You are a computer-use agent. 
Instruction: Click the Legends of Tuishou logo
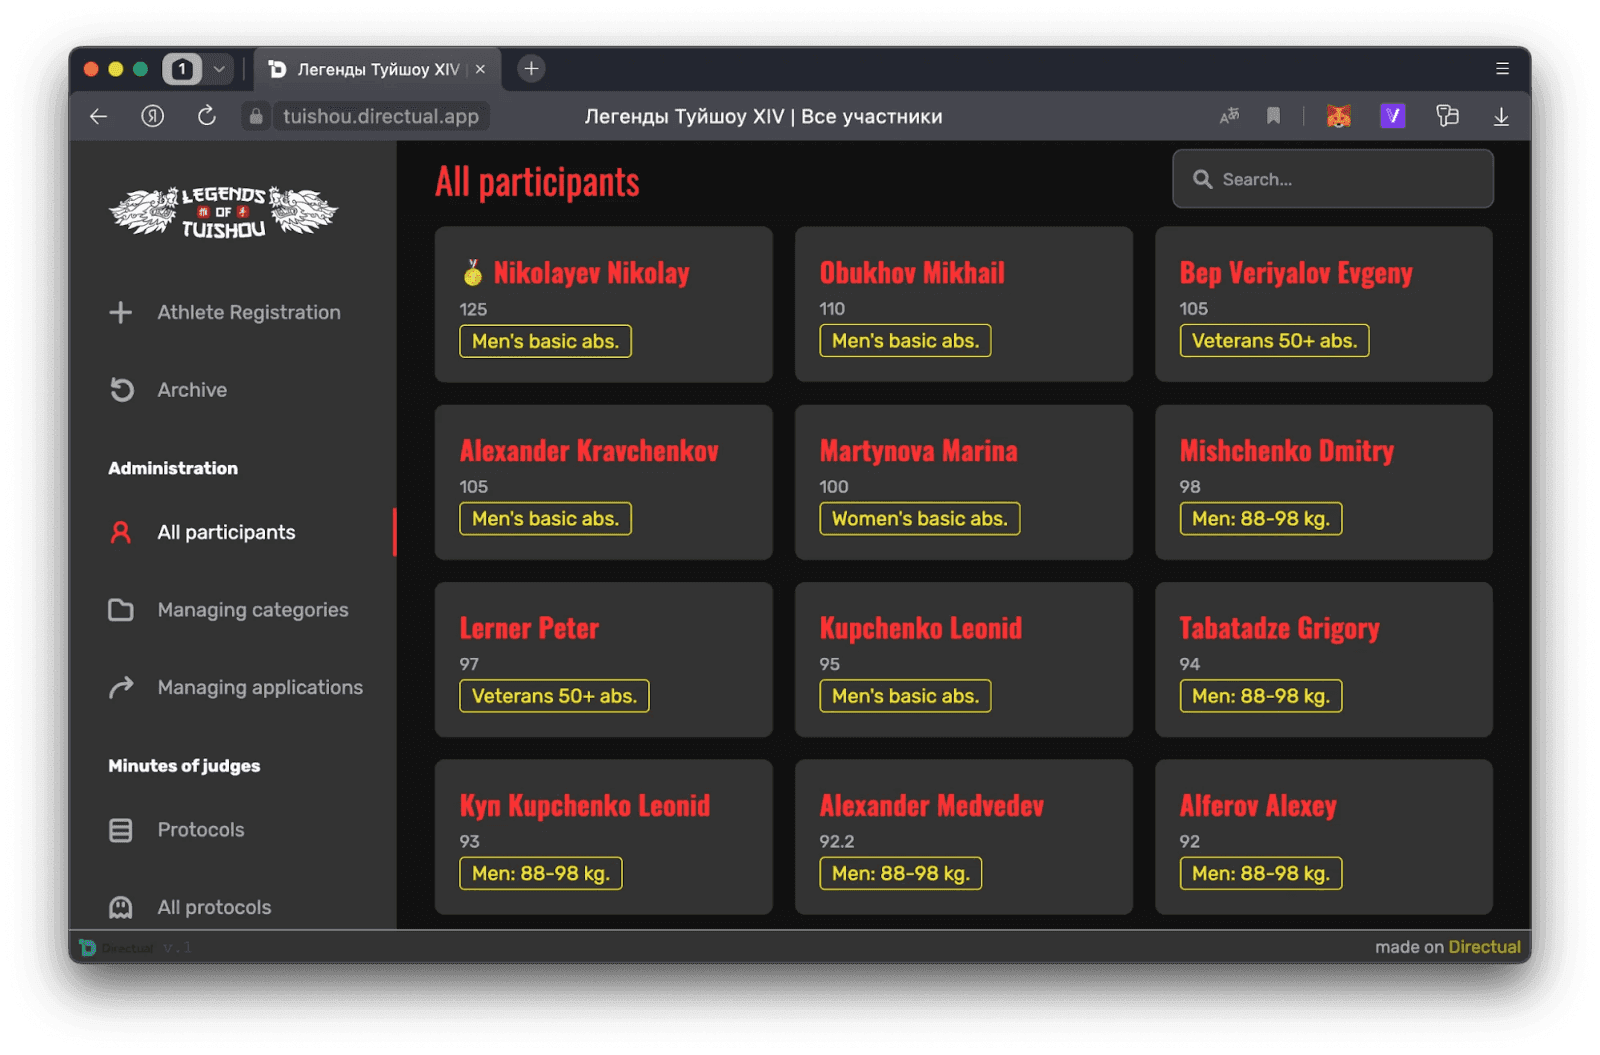pyautogui.click(x=223, y=212)
